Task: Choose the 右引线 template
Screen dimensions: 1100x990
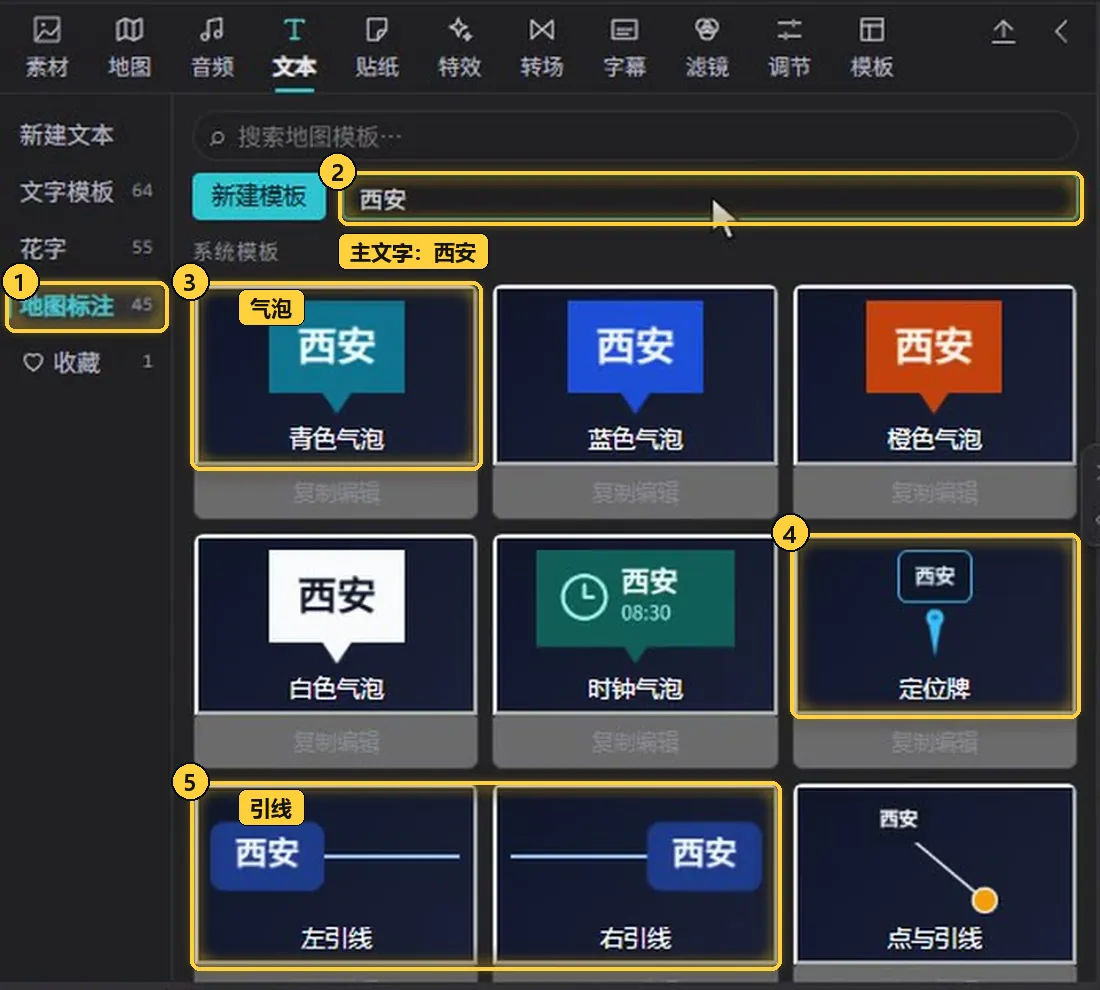Action: point(635,874)
